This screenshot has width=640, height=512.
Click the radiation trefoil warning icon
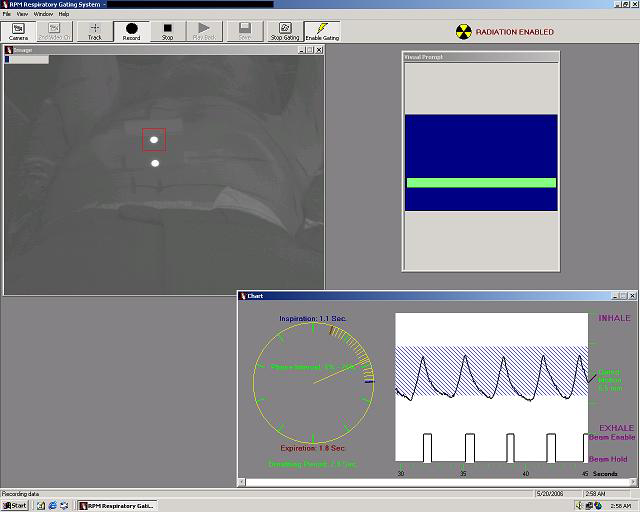[464, 32]
